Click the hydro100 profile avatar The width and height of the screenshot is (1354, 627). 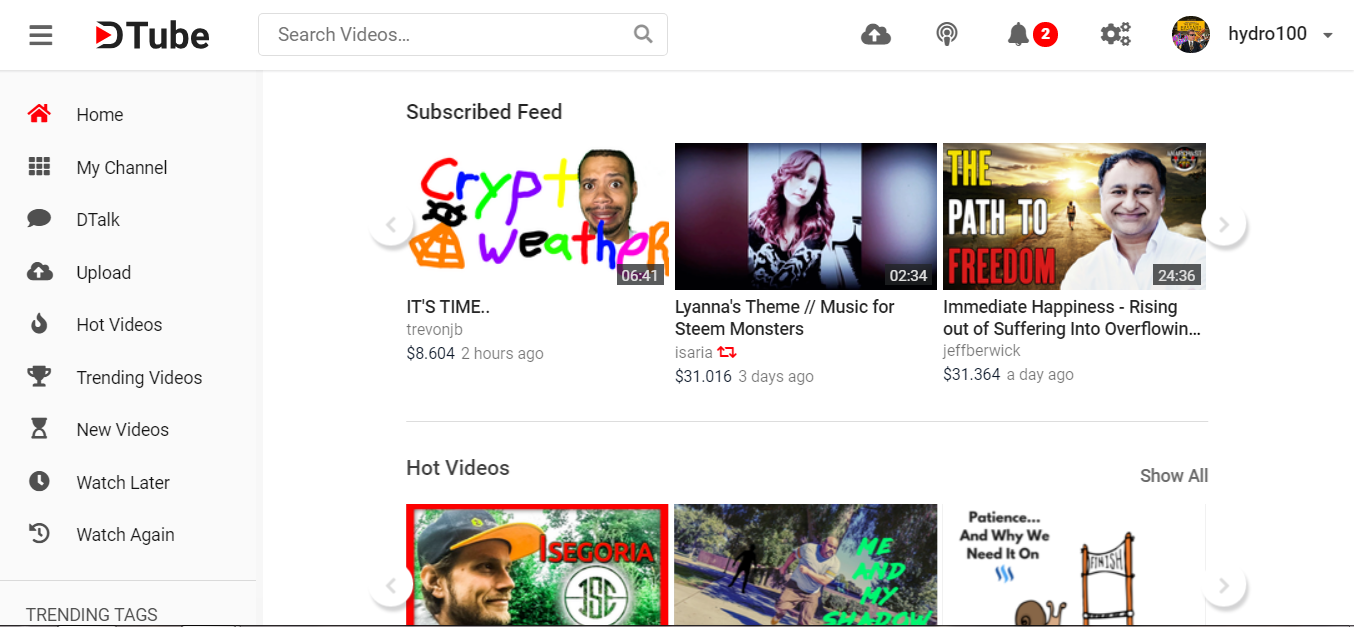click(1191, 35)
